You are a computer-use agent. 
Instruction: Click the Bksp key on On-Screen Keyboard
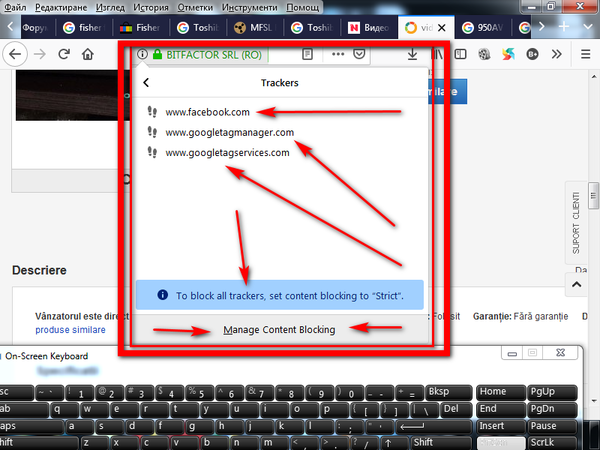coord(448,392)
